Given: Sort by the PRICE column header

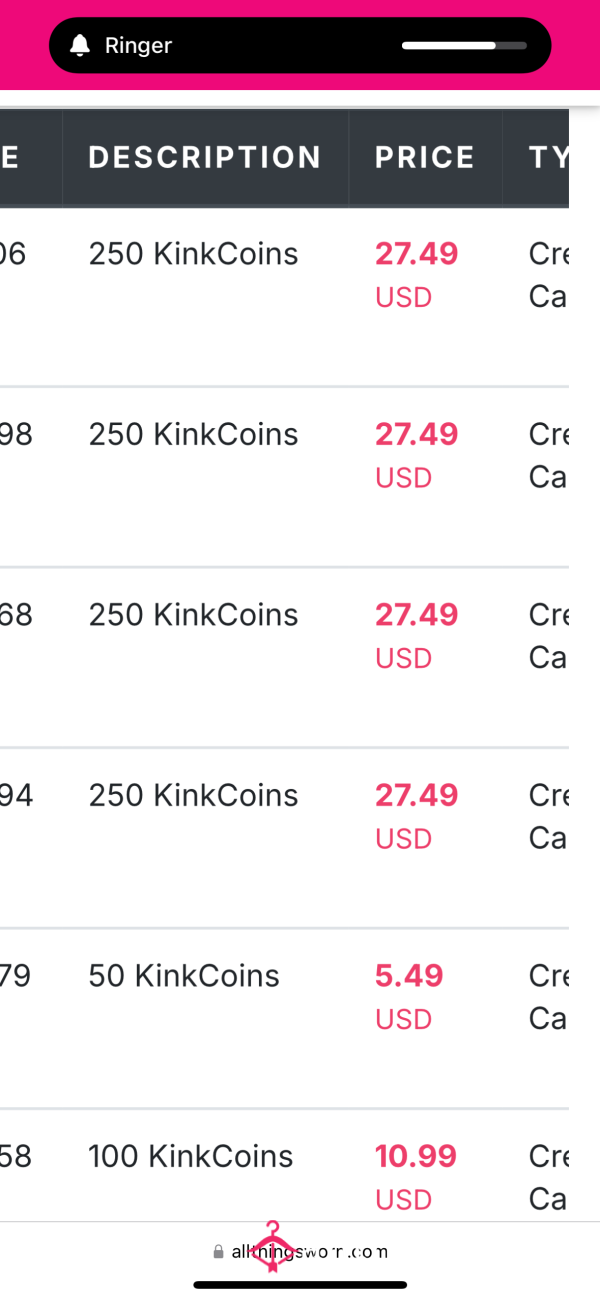Looking at the screenshot, I should coord(425,157).
